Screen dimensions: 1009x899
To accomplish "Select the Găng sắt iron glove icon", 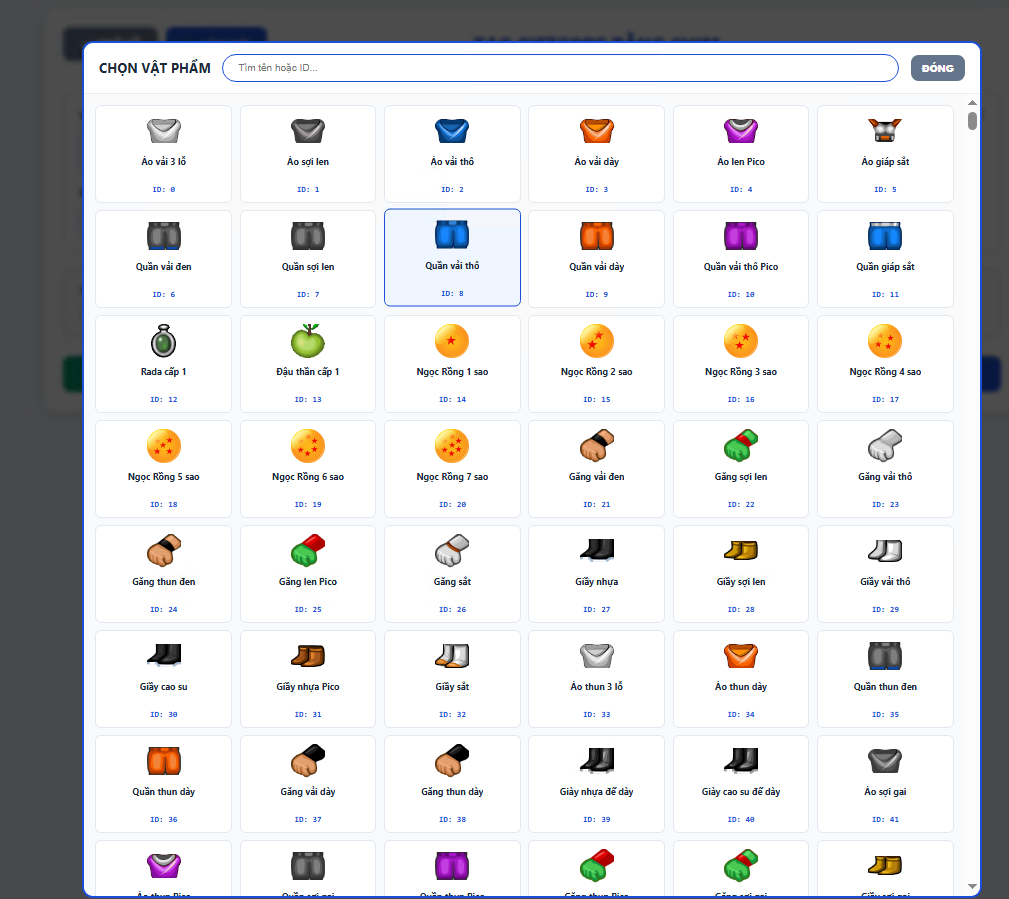I will 452,550.
